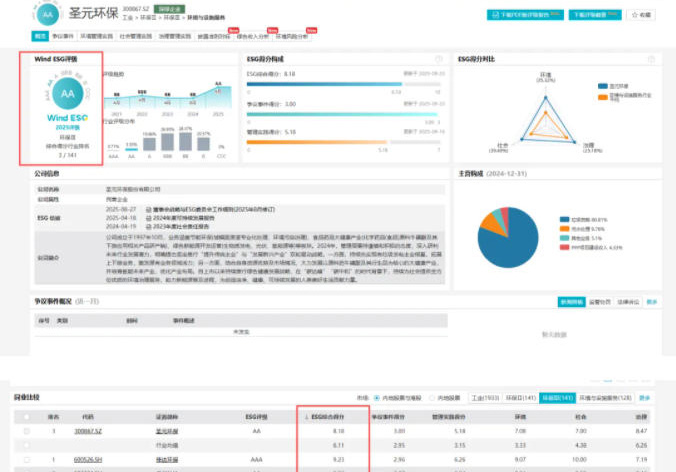Select the second market radio option 内地股票

432,398
